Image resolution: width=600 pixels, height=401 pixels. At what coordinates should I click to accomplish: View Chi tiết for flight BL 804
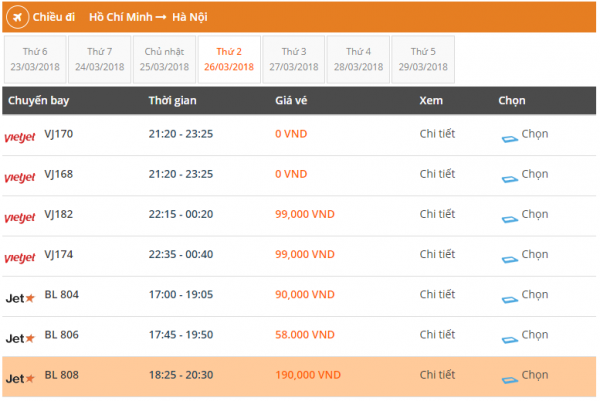click(x=437, y=295)
